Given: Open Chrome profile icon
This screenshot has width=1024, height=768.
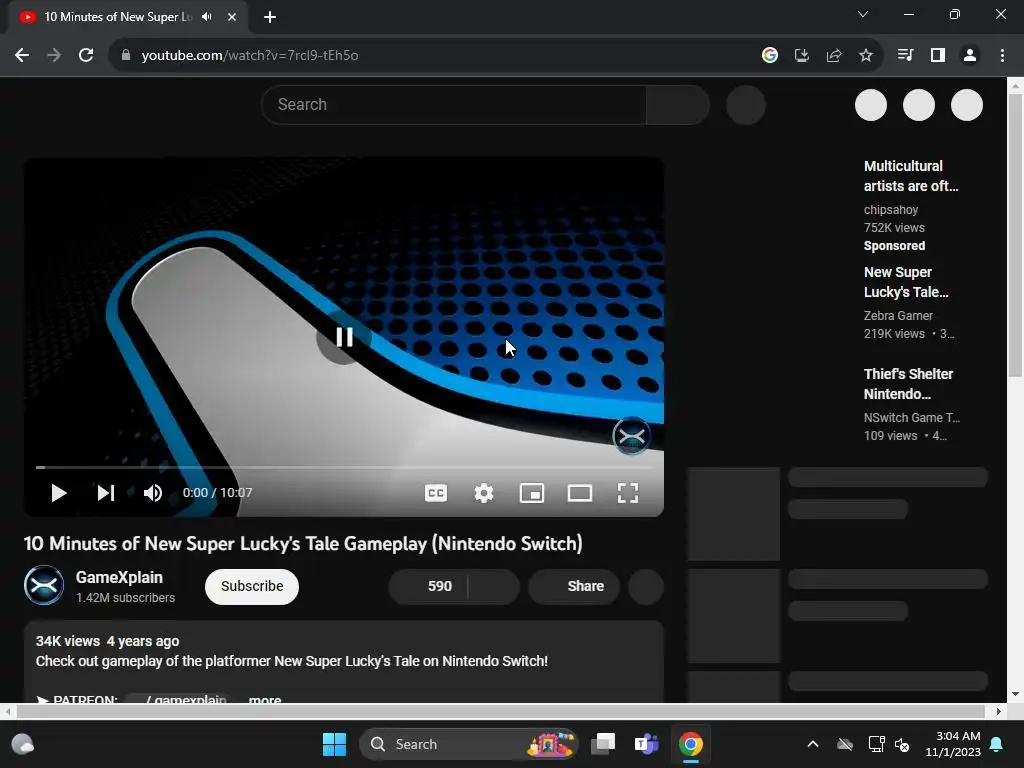Looking at the screenshot, I should click(970, 56).
